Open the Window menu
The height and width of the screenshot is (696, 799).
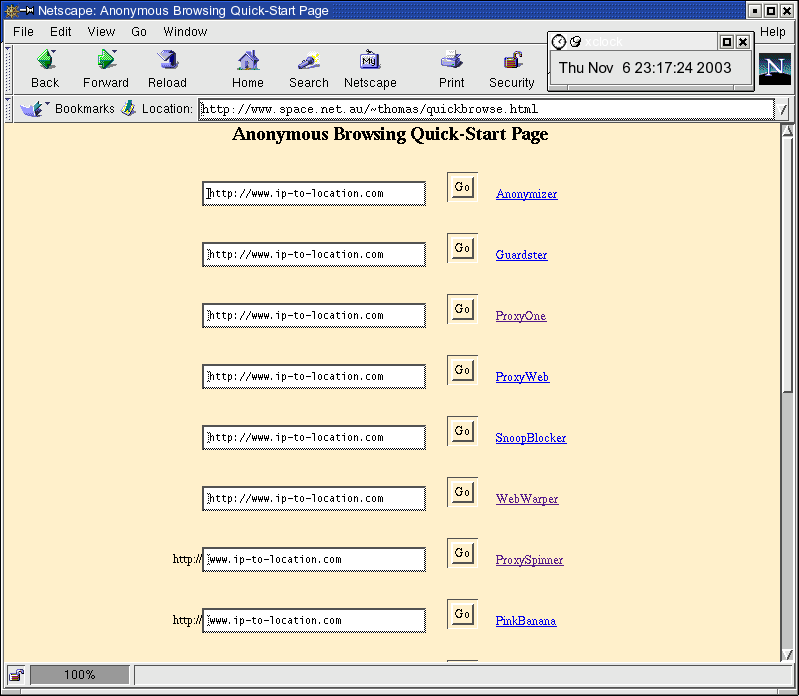point(185,32)
